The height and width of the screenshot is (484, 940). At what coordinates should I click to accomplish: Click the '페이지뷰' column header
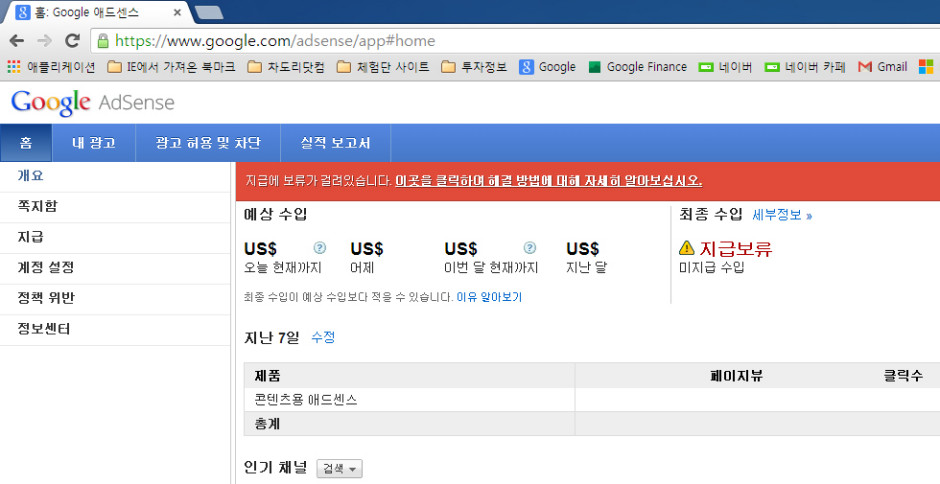736,376
